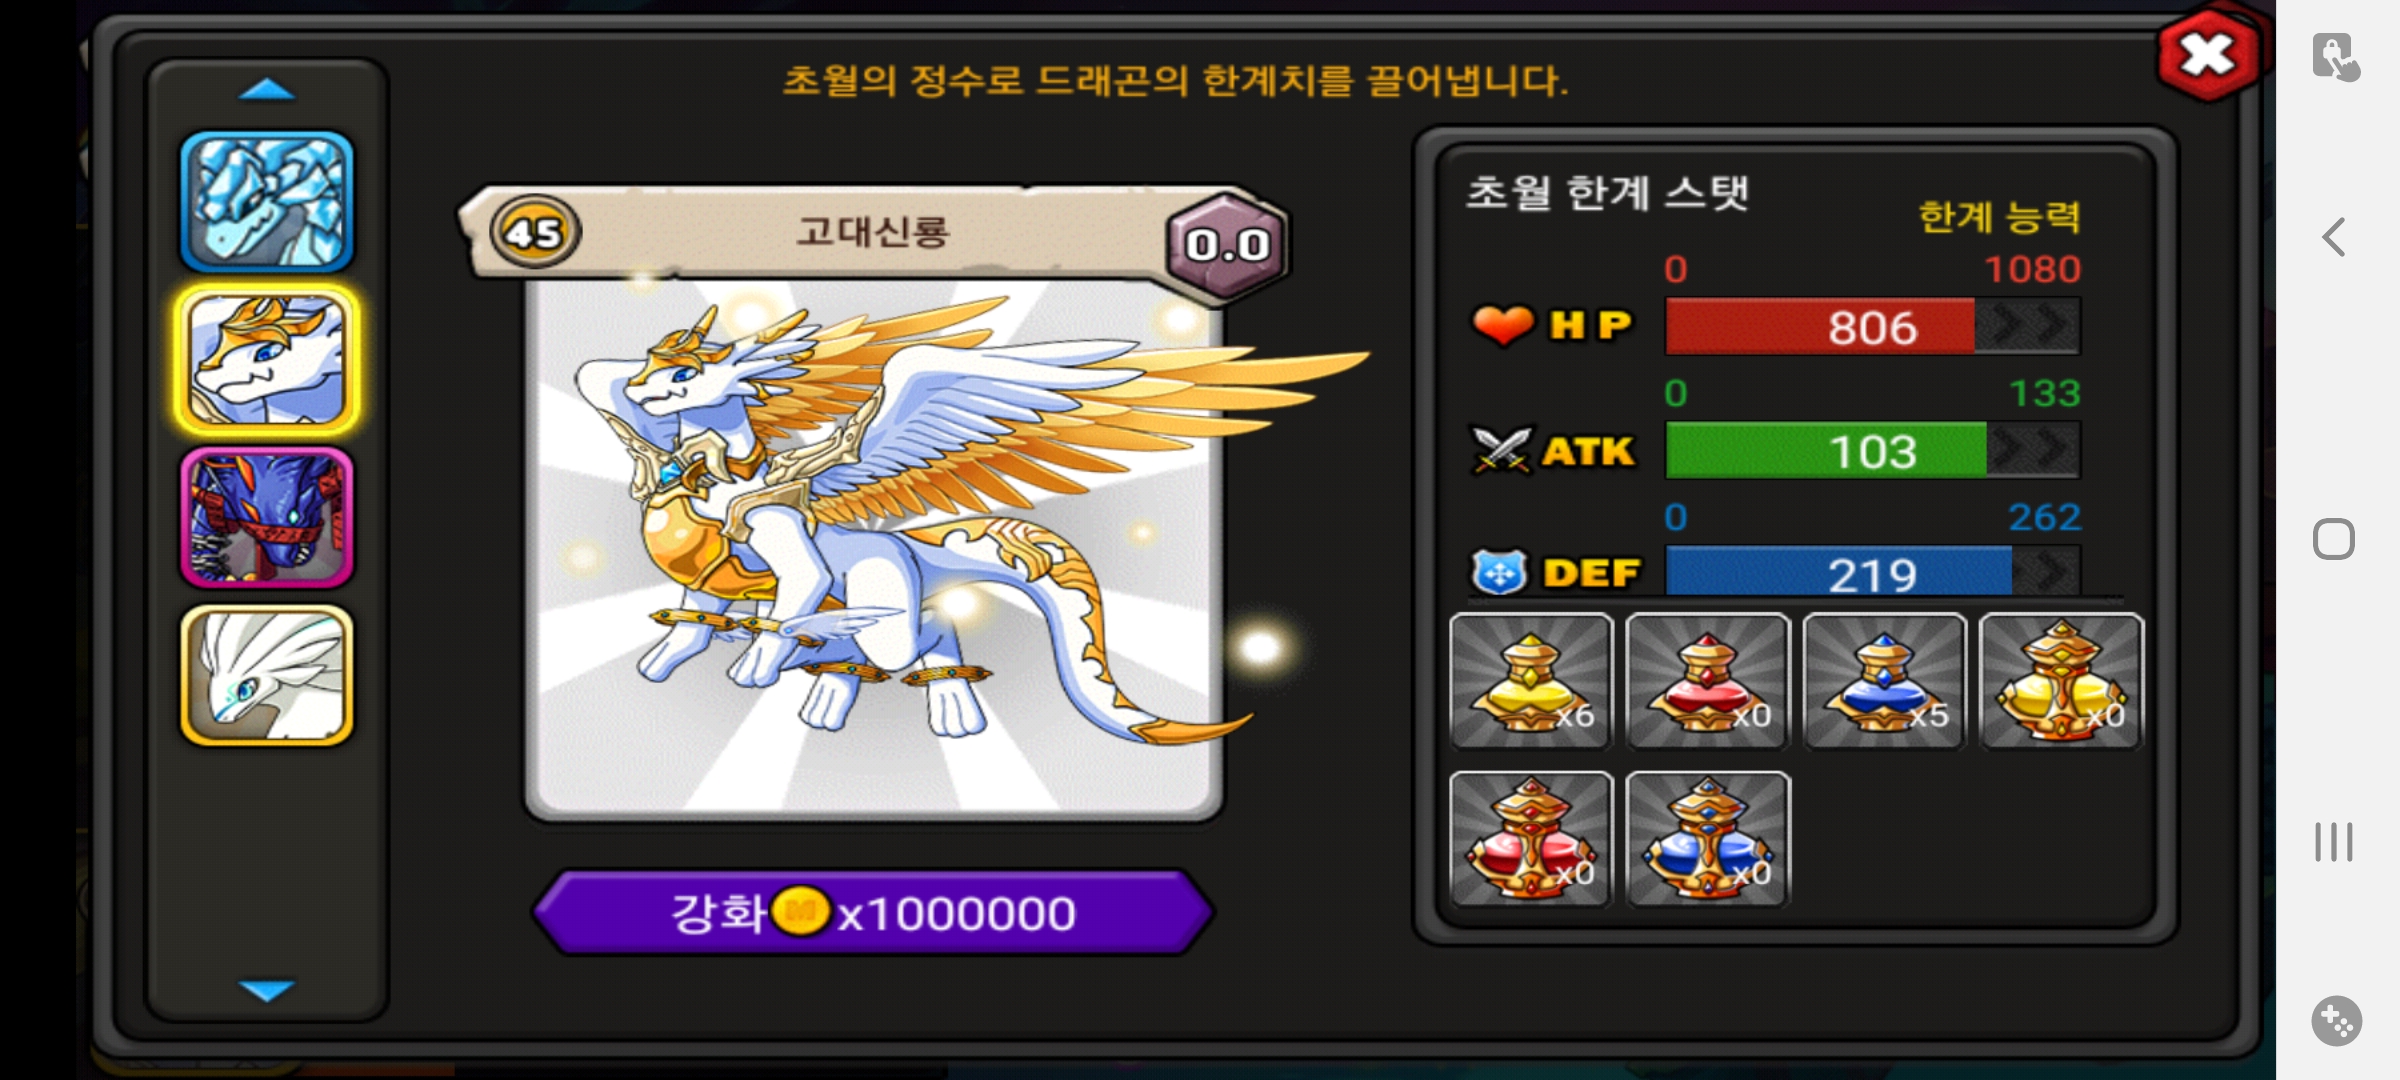
Task: Move the dragon list down with the blue arrow
Action: pos(267,990)
